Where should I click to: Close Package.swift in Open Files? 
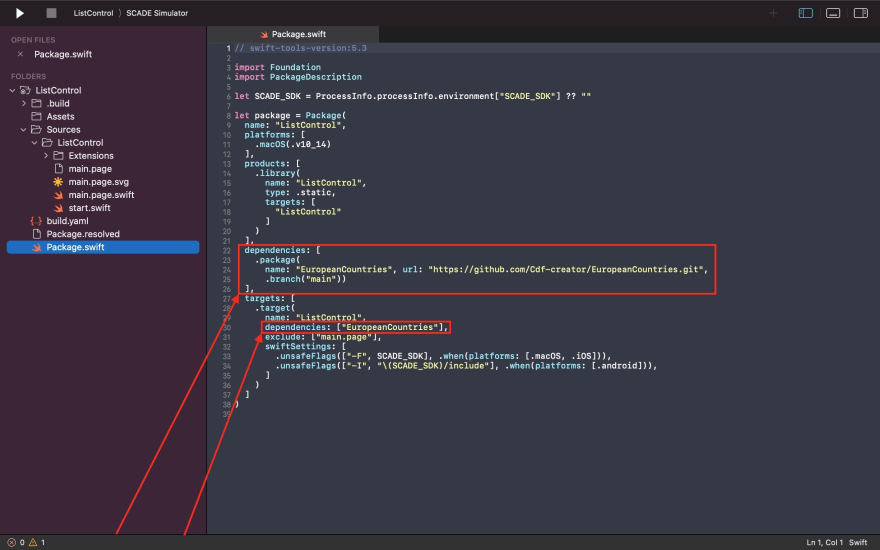coord(20,54)
